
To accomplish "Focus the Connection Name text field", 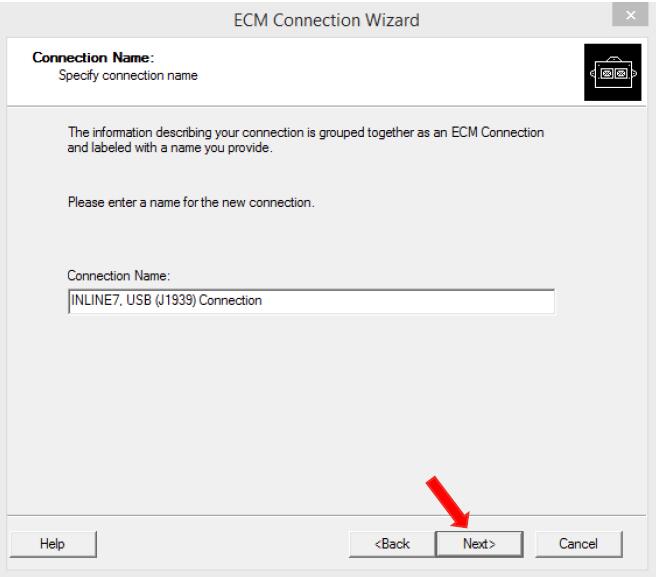I will pyautogui.click(x=311, y=301).
